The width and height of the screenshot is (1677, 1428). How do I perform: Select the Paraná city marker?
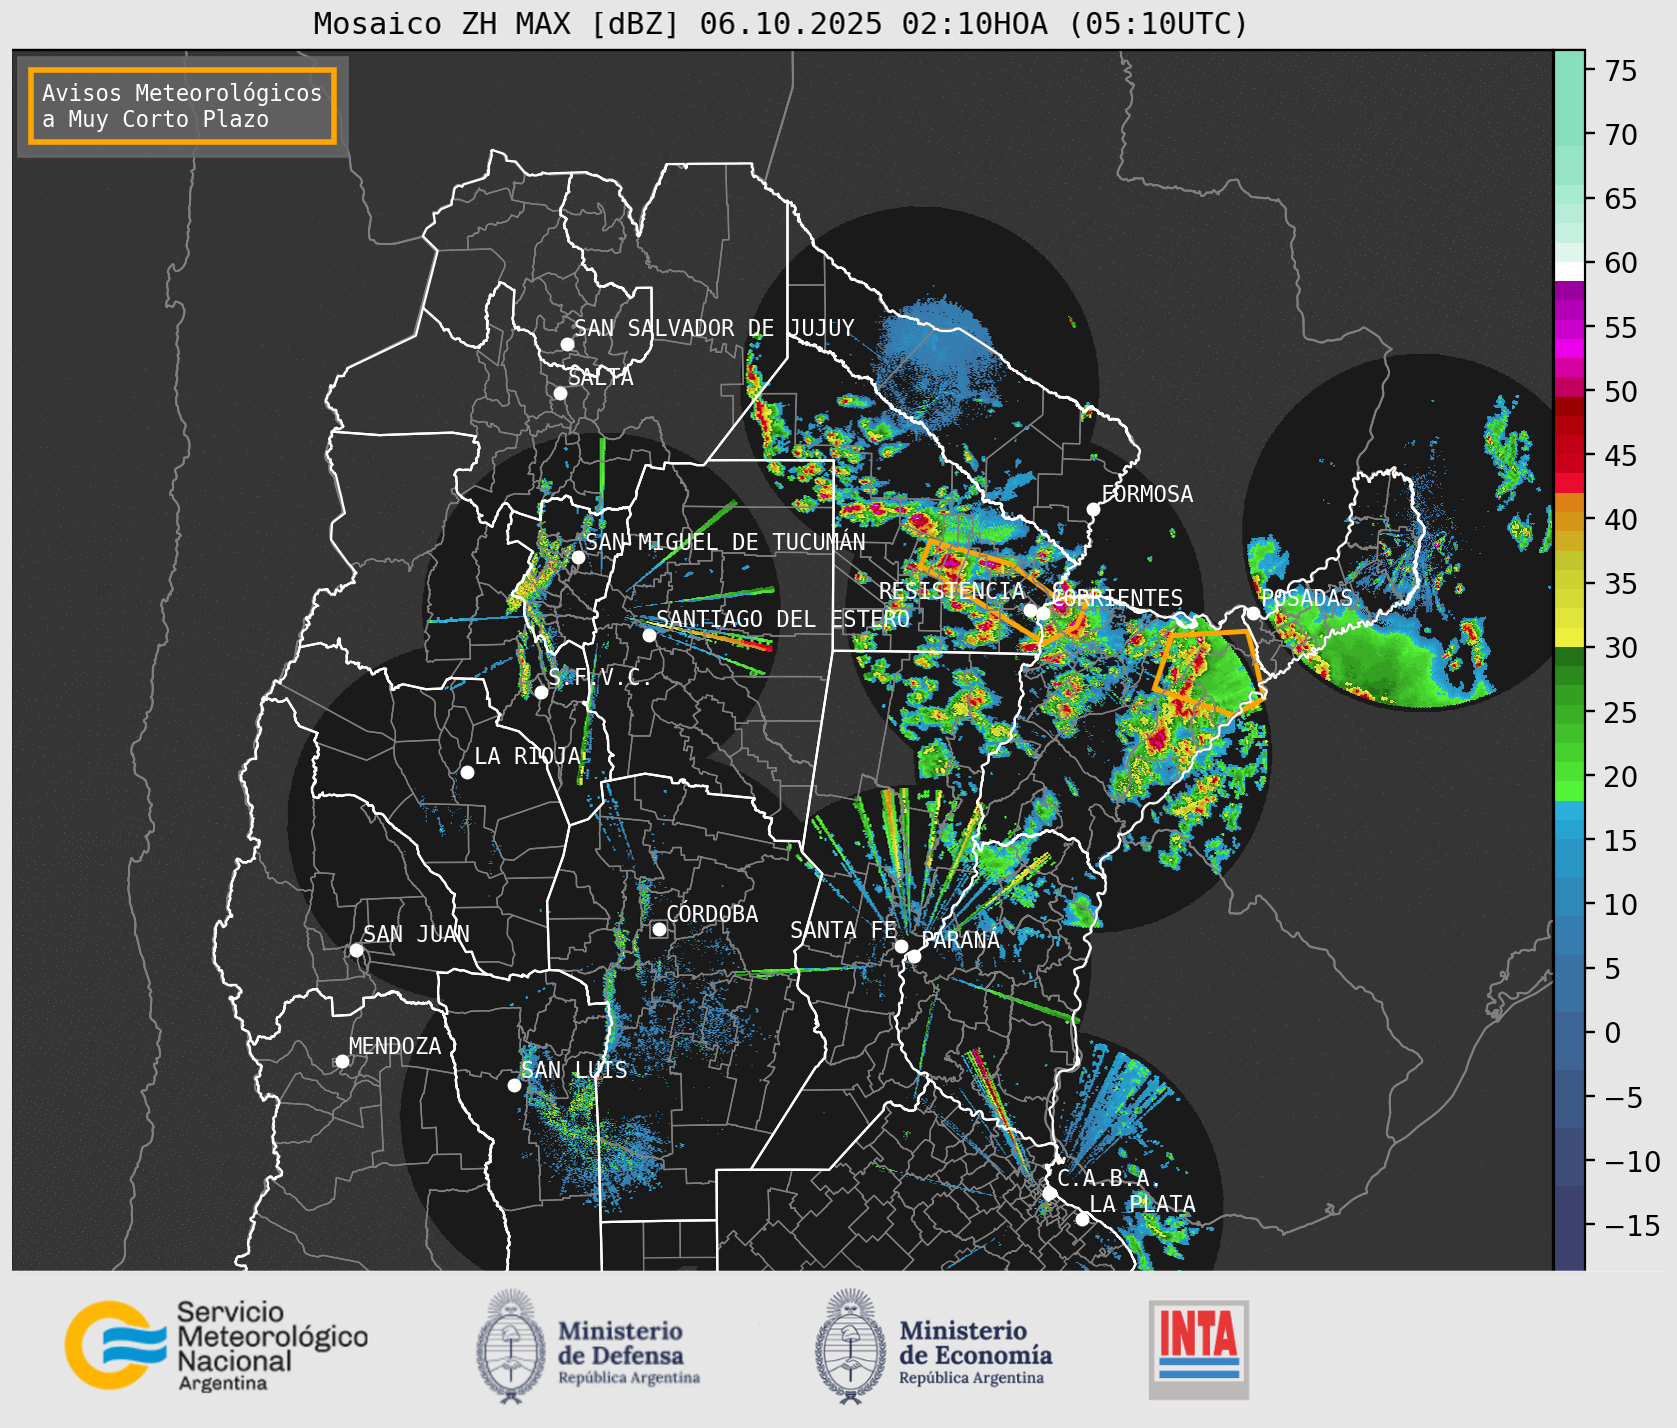[x=914, y=956]
